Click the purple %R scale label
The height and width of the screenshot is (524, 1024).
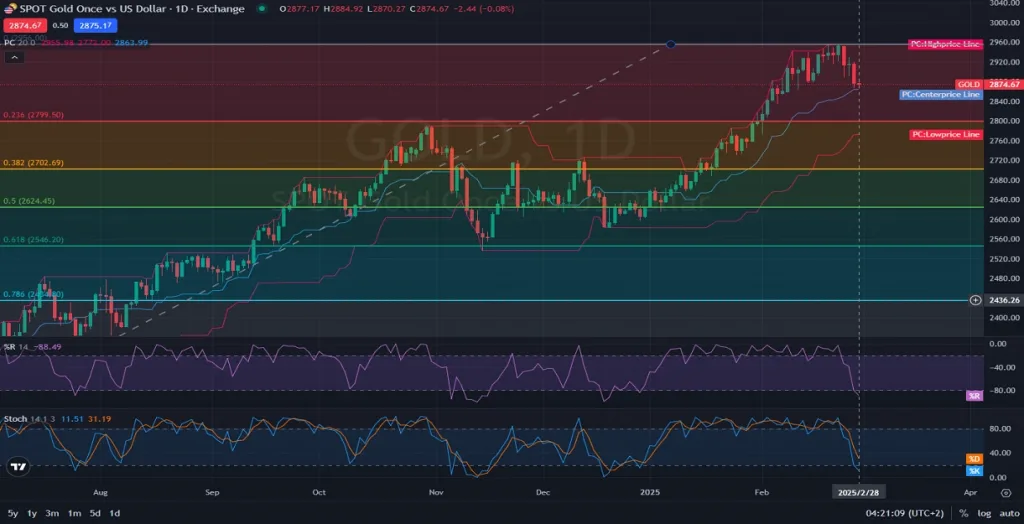click(x=974, y=396)
